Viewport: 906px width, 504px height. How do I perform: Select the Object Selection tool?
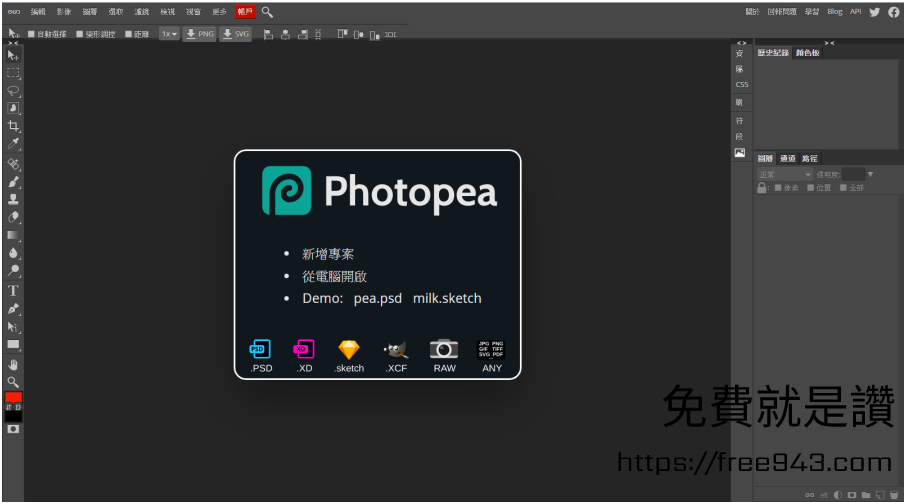tap(13, 109)
